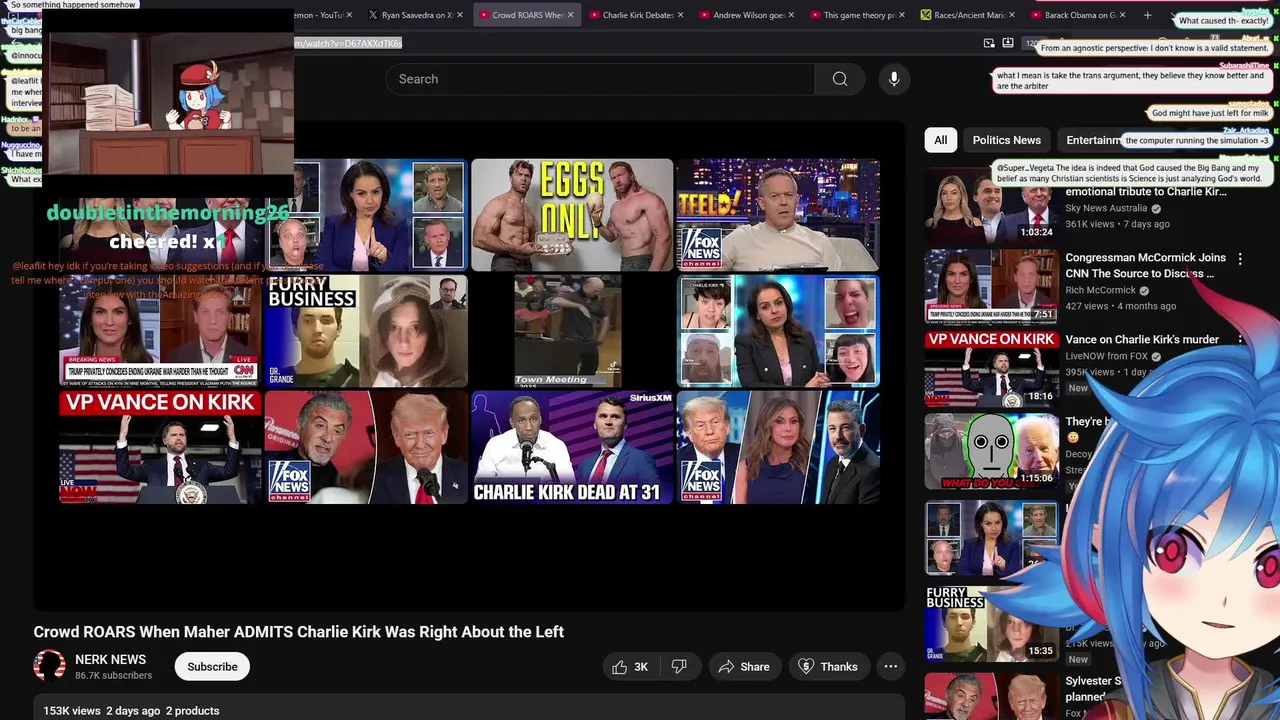Screen dimensions: 1280x720
Task: Like the video with thumbs up
Action: pyautogui.click(x=630, y=667)
